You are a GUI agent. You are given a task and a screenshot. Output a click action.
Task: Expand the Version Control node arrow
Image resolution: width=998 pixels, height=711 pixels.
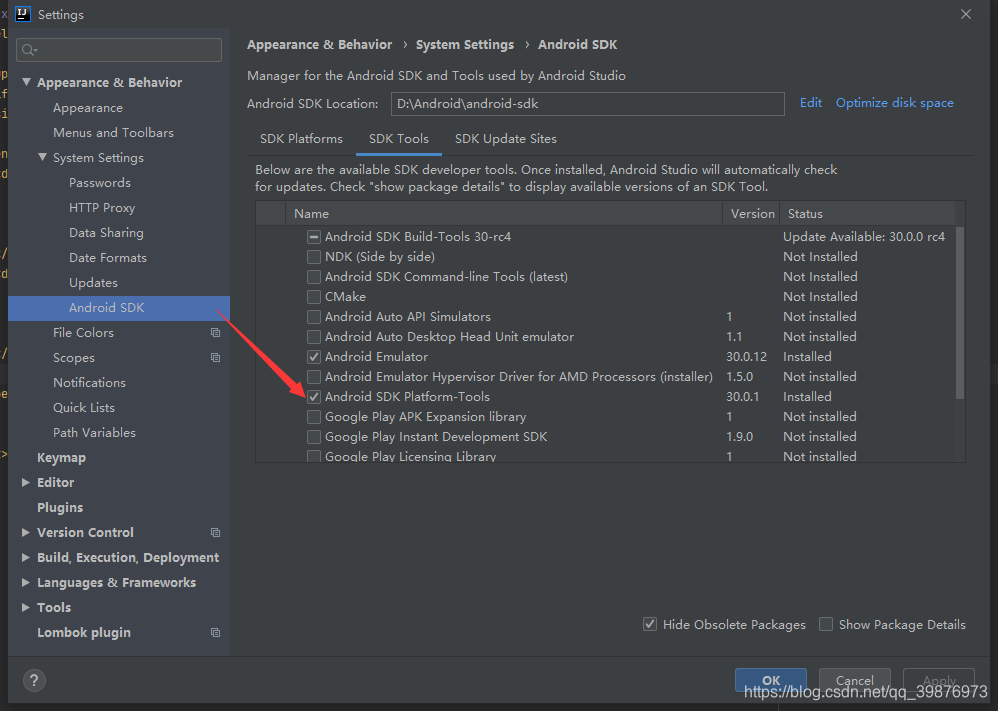(x=26, y=532)
